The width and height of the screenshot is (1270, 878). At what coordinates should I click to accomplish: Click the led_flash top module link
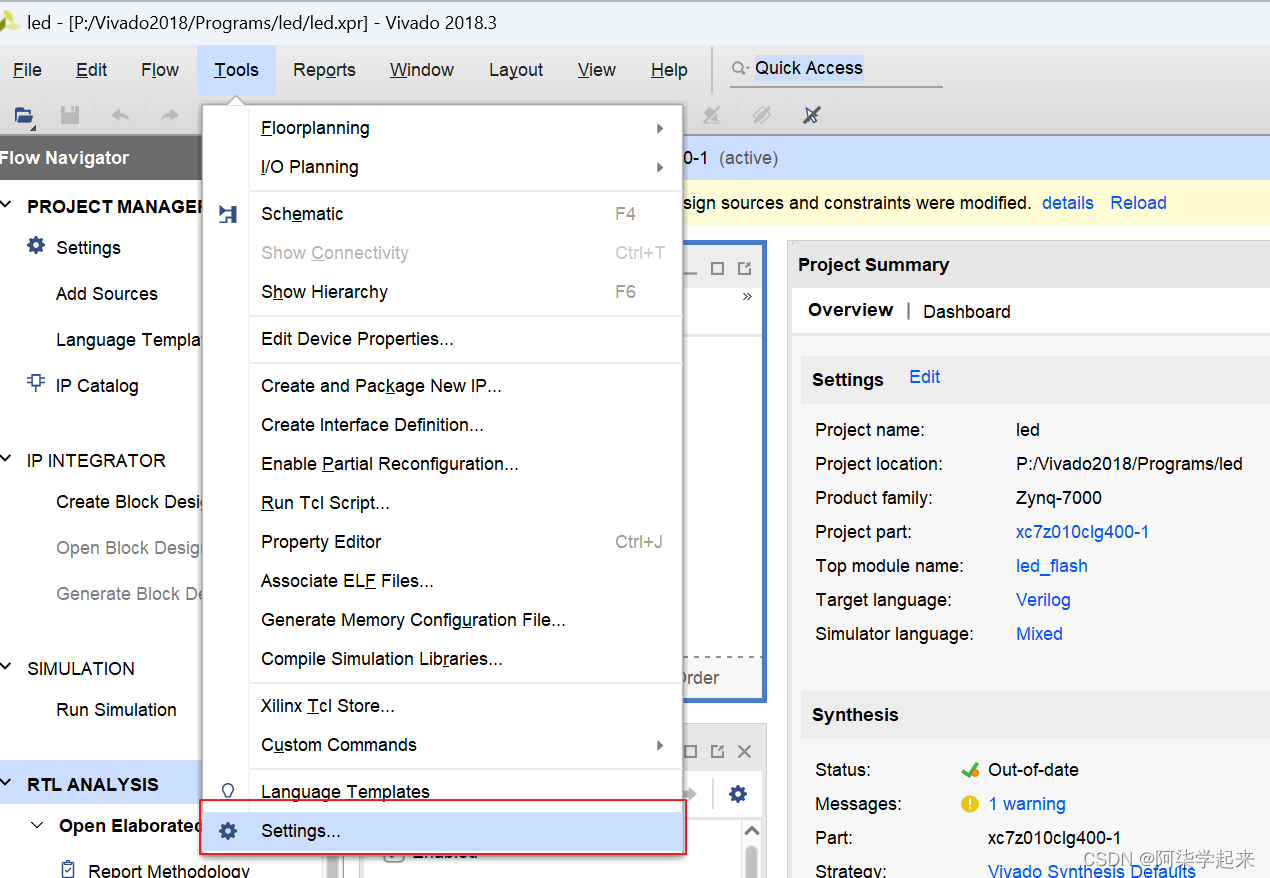(x=1051, y=566)
